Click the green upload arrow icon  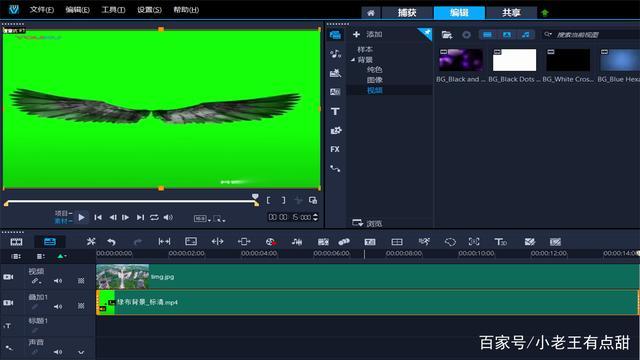pyautogui.click(x=544, y=13)
